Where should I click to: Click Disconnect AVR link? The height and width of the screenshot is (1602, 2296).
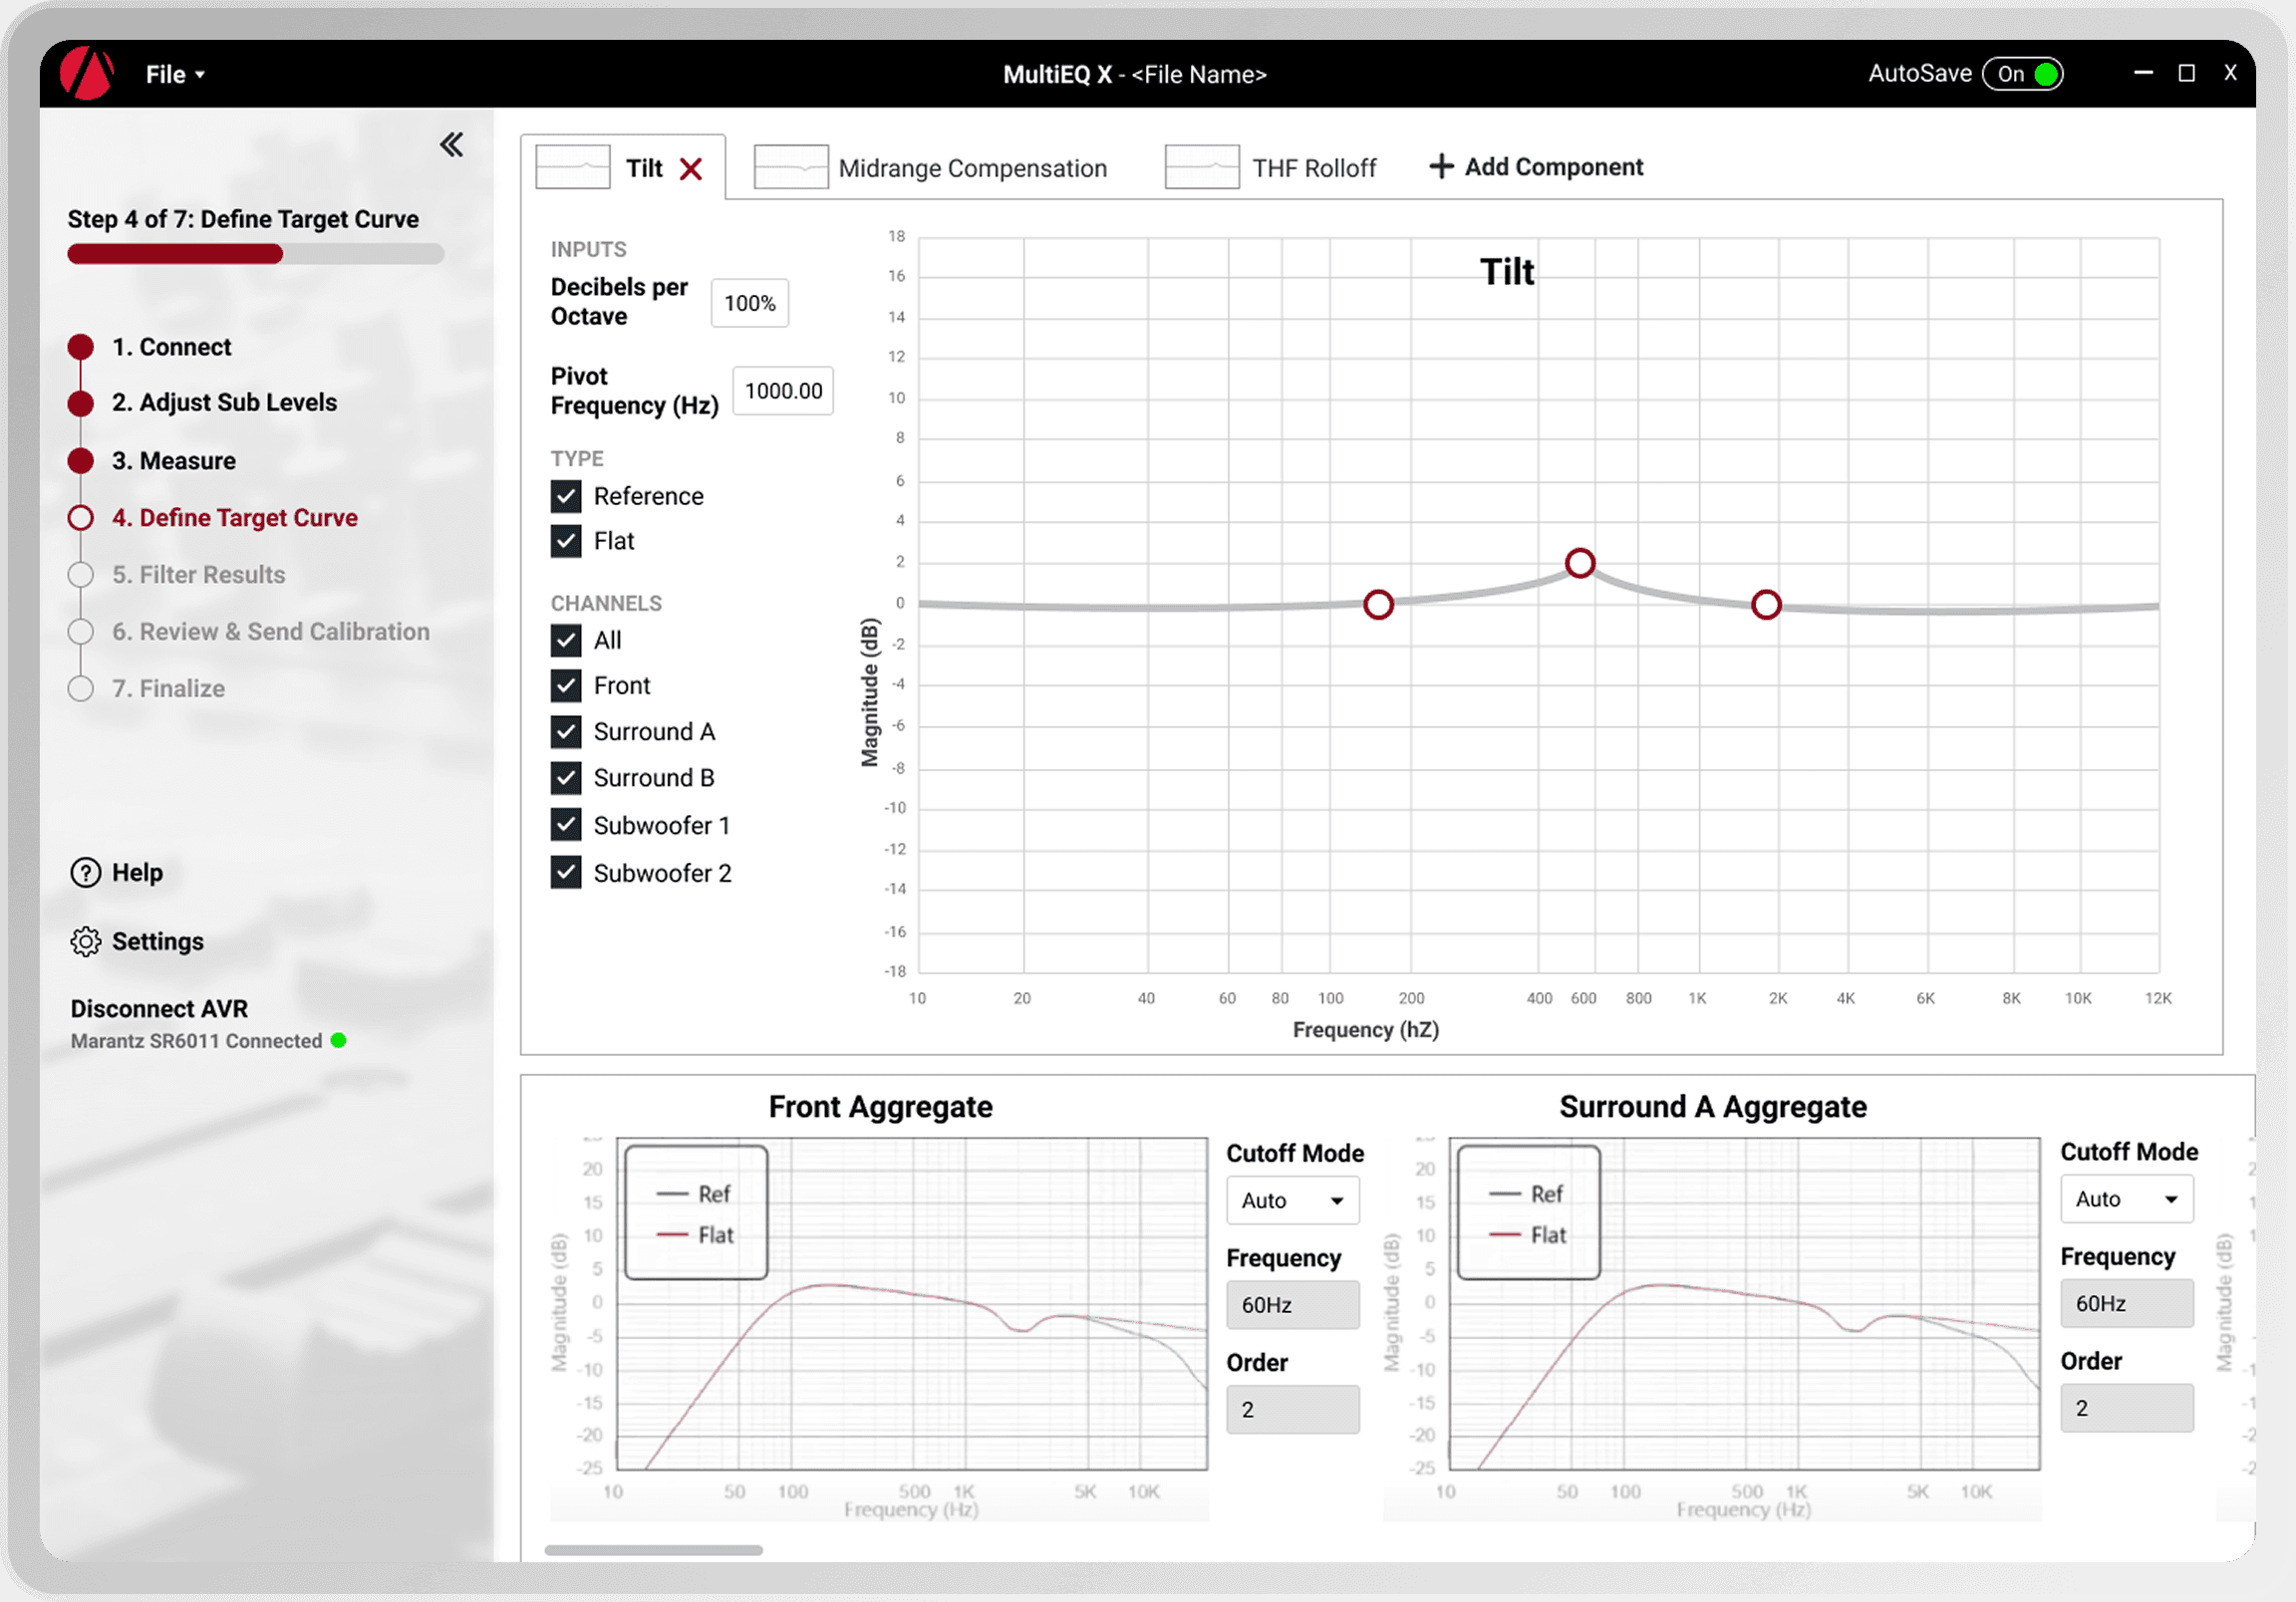click(159, 1008)
